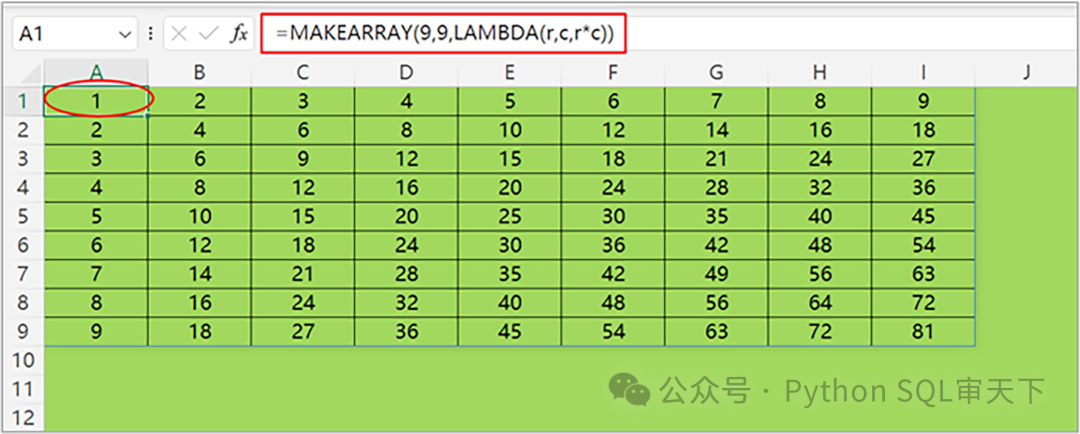Click the Enter checkmark icon in formula bar
This screenshot has width=1080, height=434.
[x=209, y=34]
